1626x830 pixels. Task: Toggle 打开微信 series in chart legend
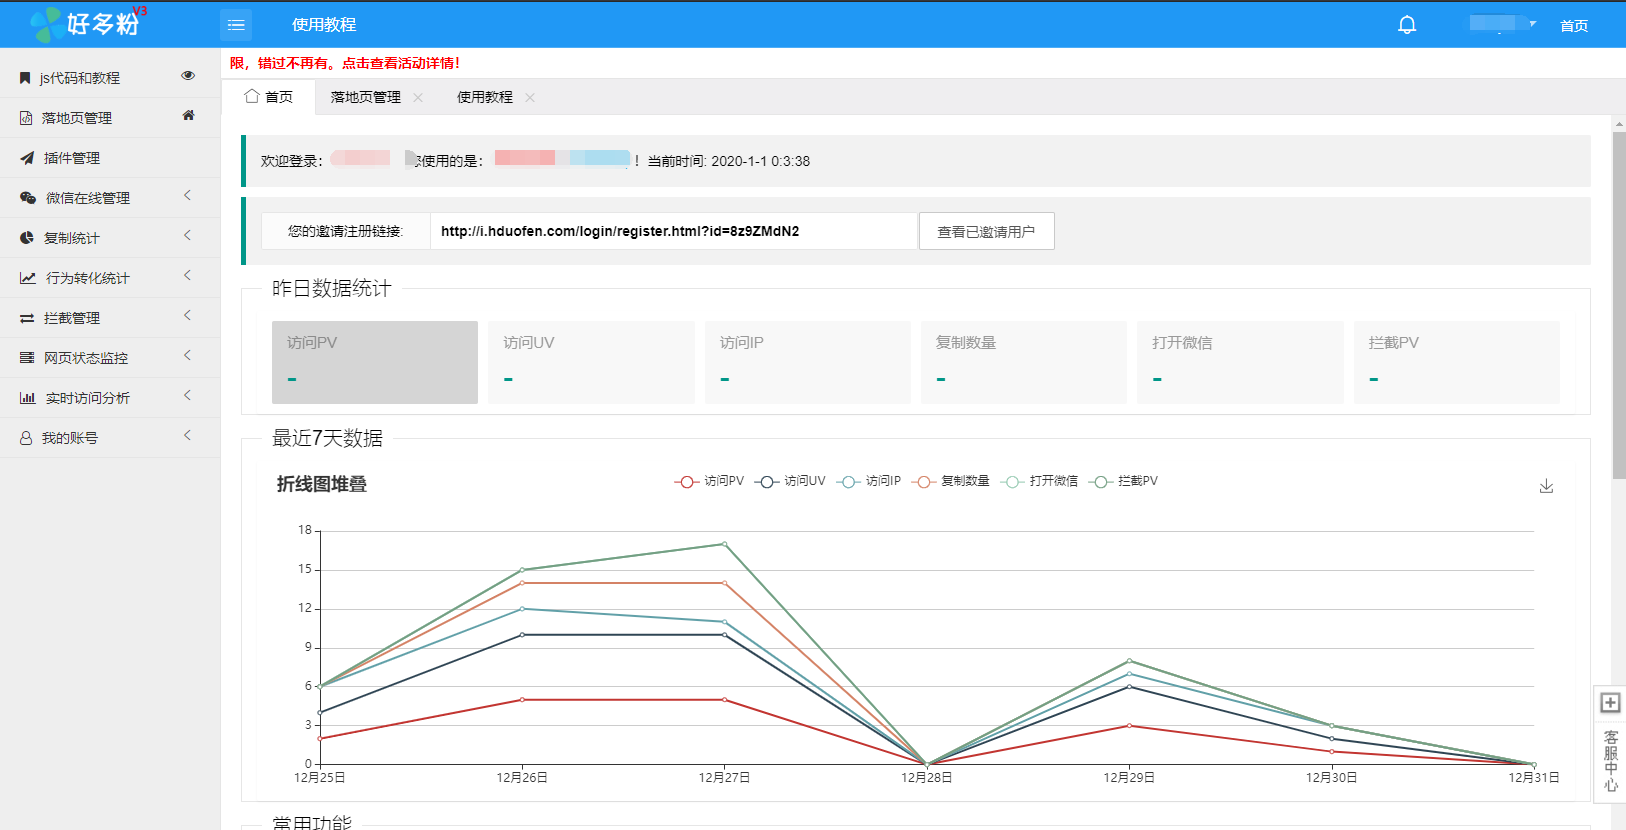point(1039,481)
